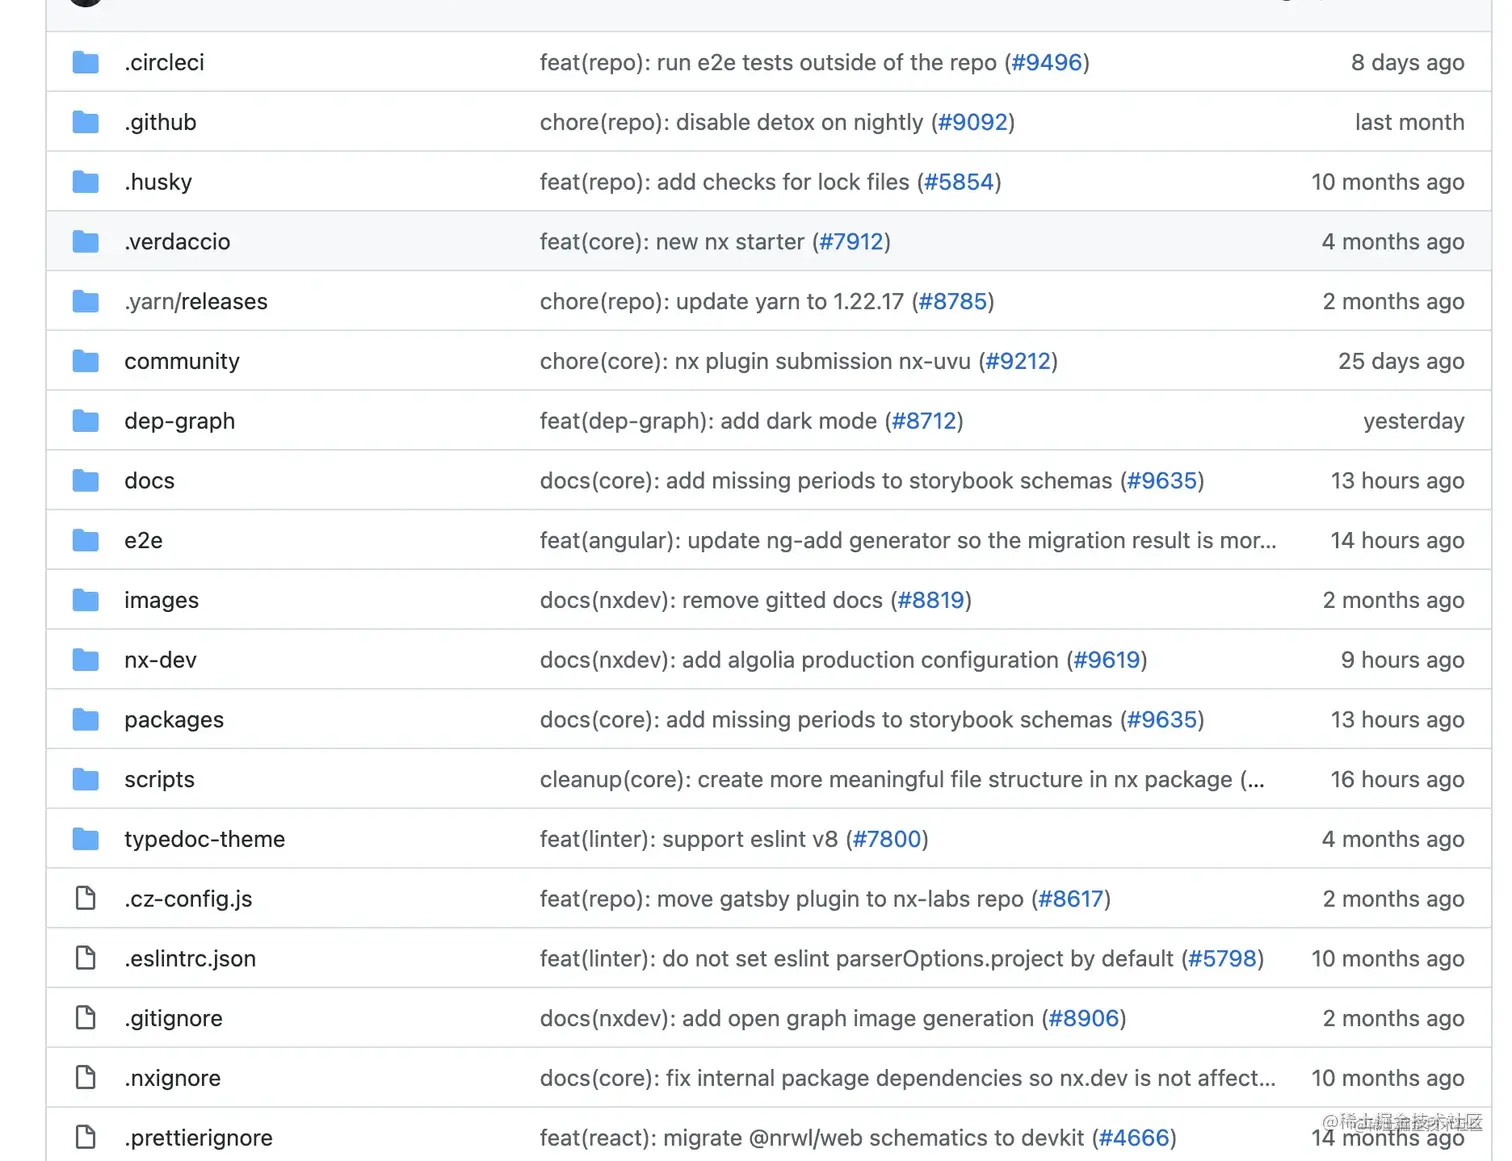Click the .gitignore file icon
Viewport: 1512px width, 1161px height.
click(x=86, y=1018)
